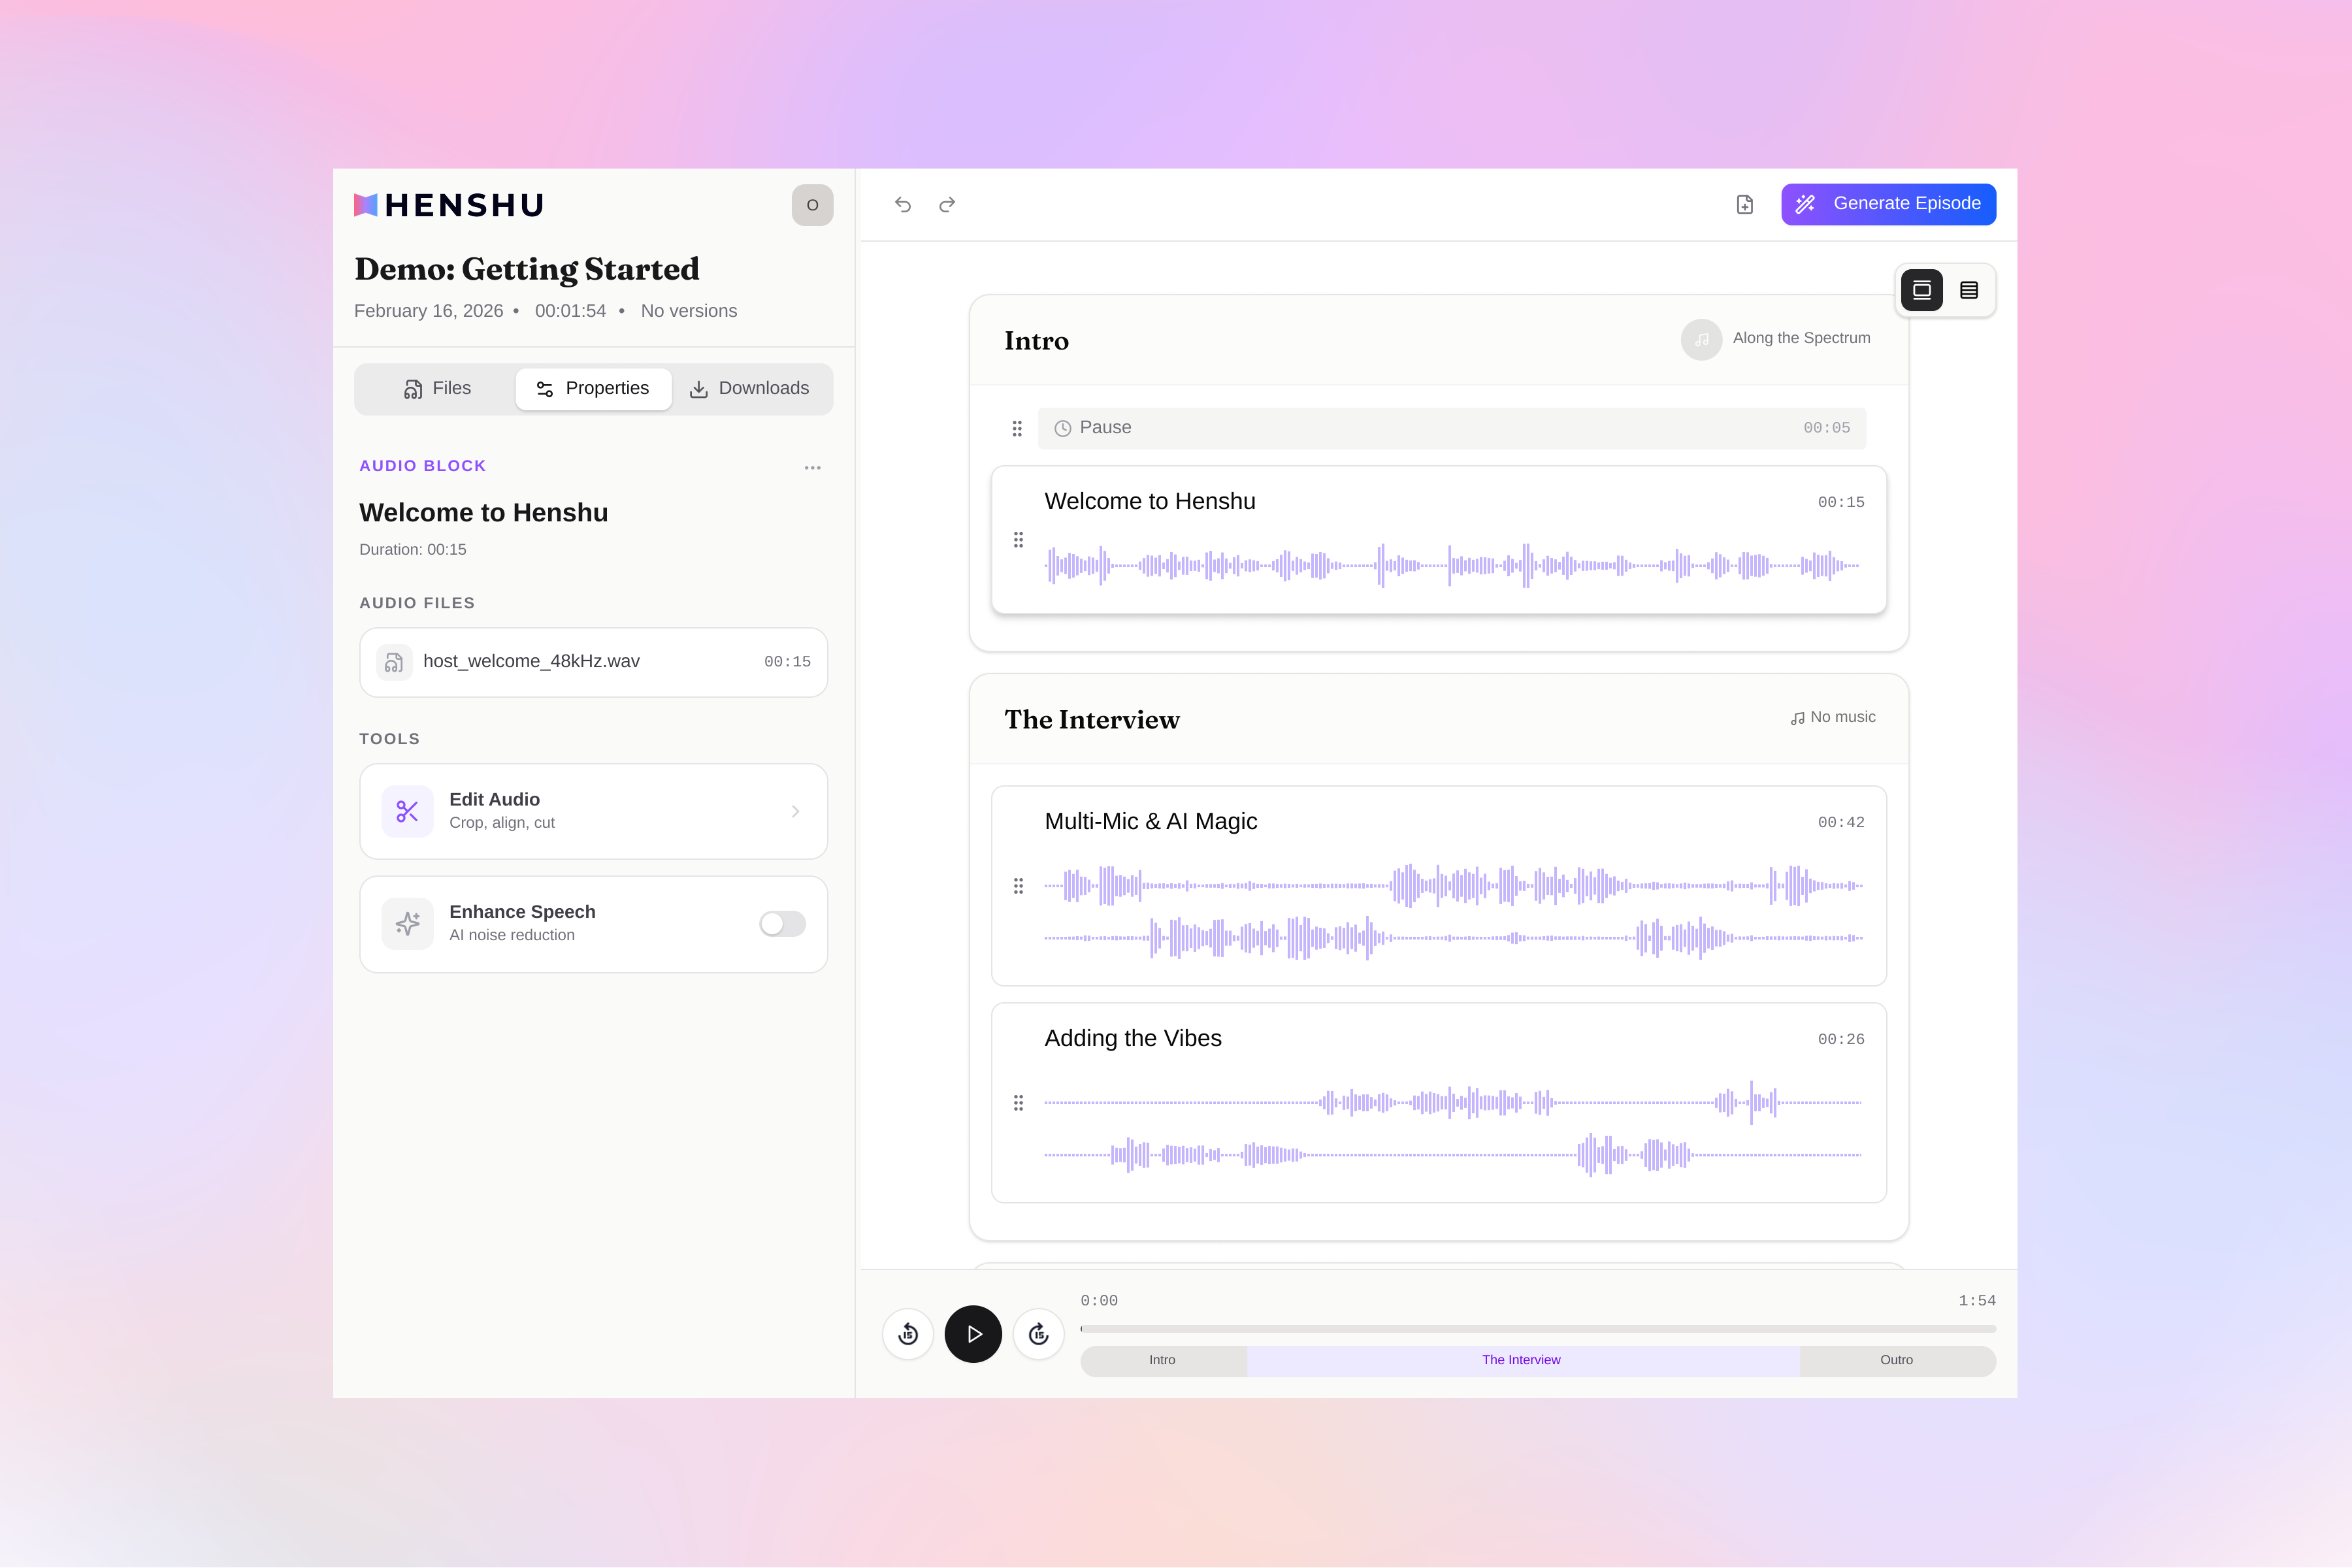Jump to Outro section in timeline

tap(1896, 1360)
